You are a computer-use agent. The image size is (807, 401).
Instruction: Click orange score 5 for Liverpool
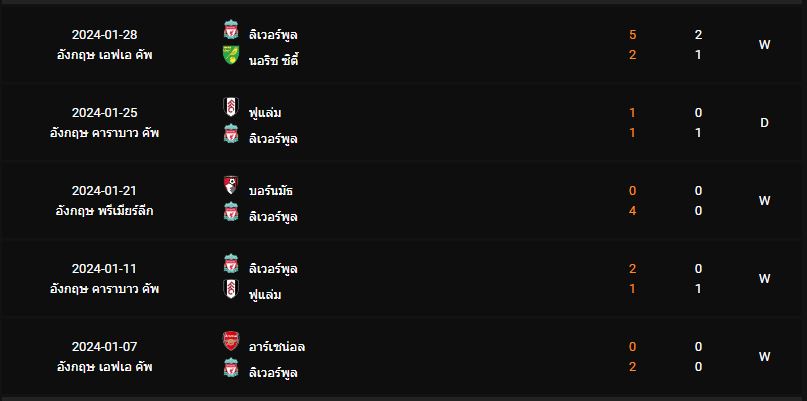point(632,34)
